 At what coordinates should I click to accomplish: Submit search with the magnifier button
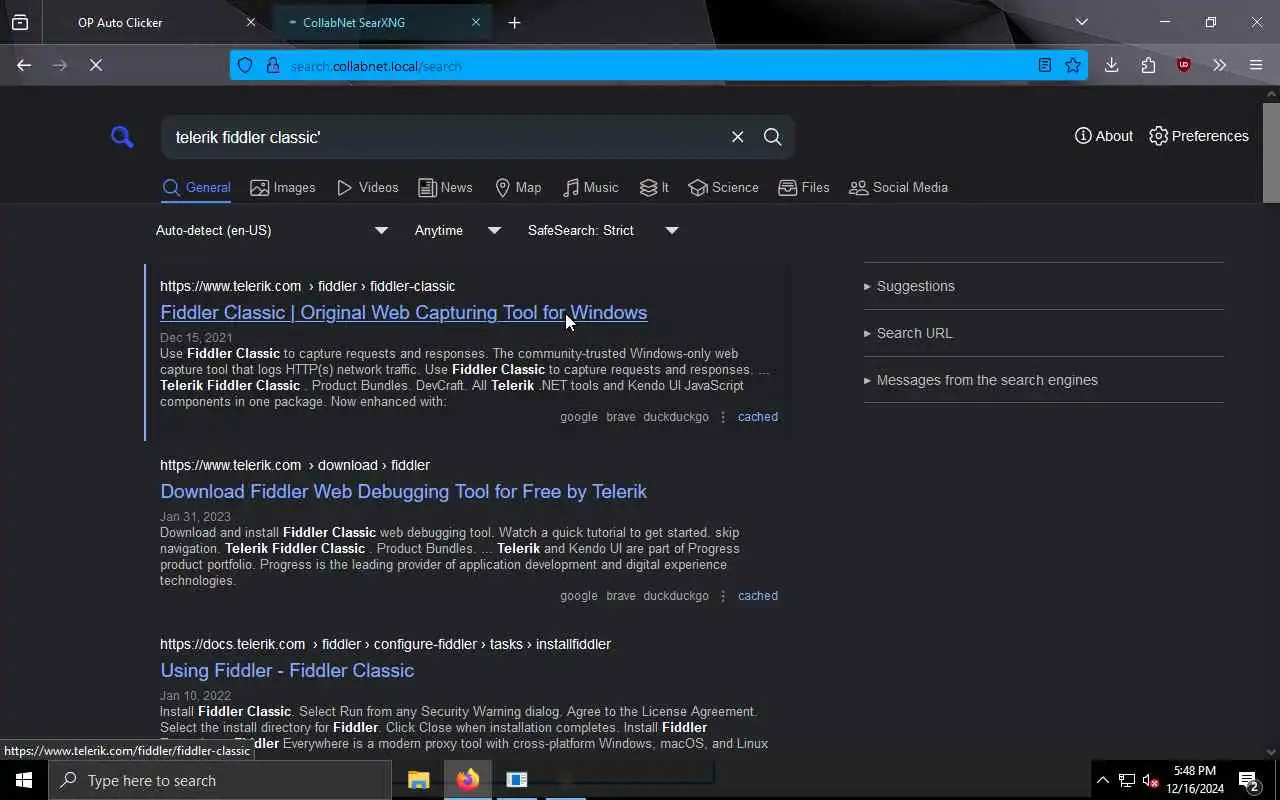[773, 137]
